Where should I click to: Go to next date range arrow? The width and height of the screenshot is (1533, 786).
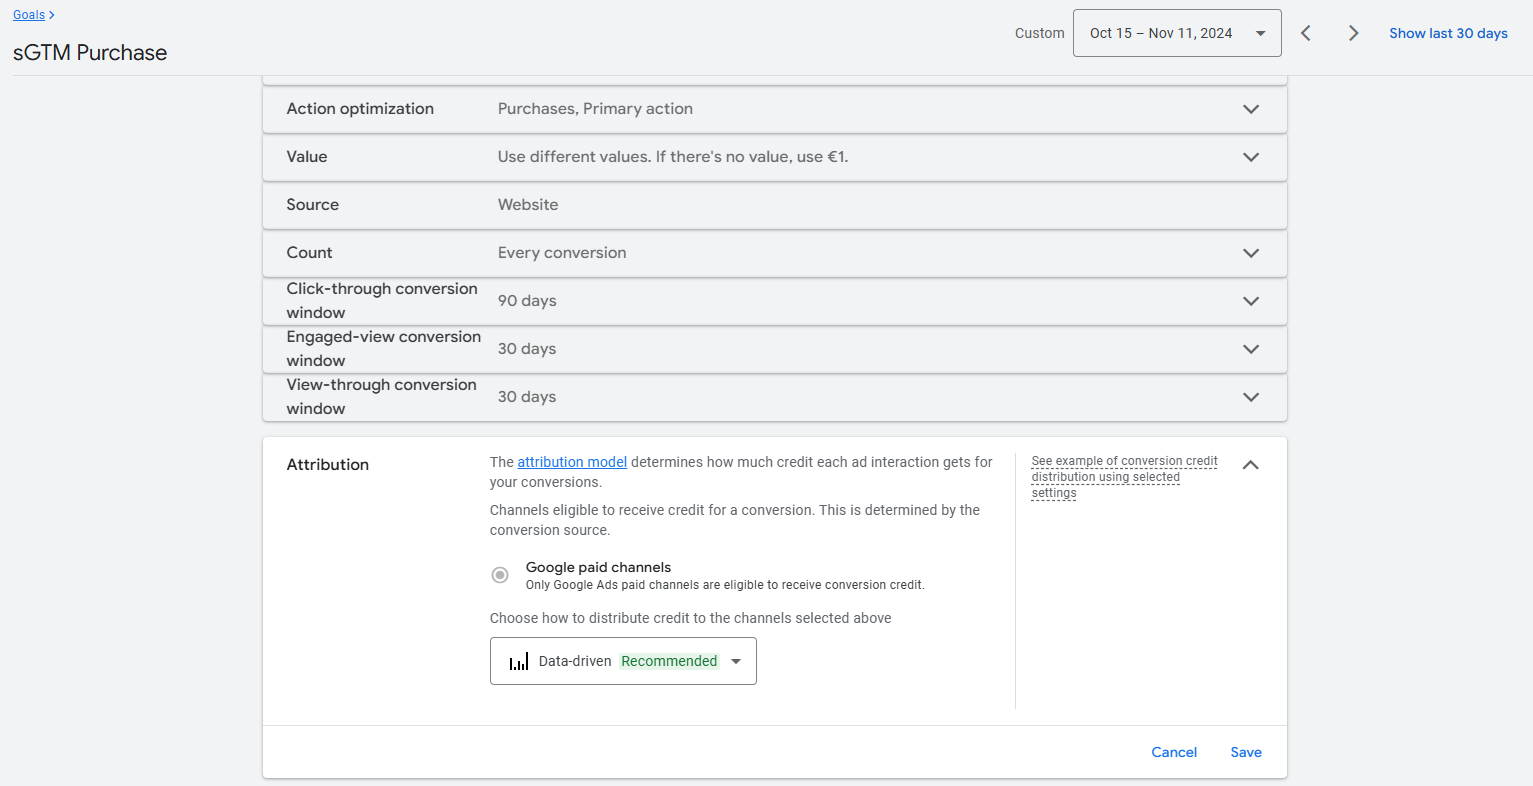click(x=1353, y=33)
